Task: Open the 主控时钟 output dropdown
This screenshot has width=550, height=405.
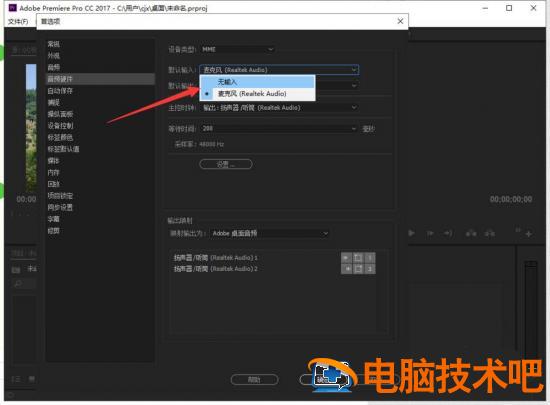Action: click(279, 108)
